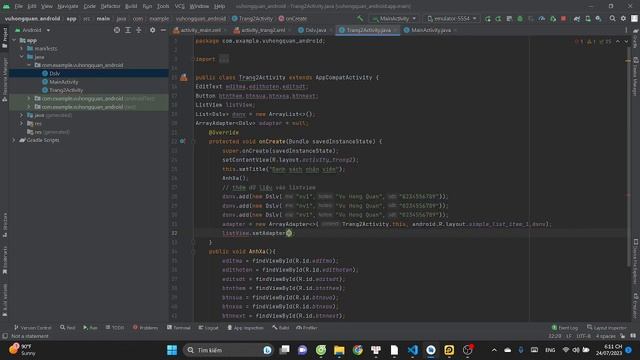Click the Make Project hammer icon
This screenshot has width=640, height=360.
coord(360,18)
